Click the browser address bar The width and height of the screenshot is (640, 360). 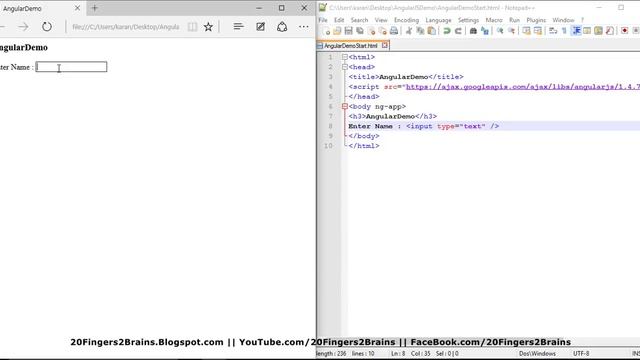(126, 27)
